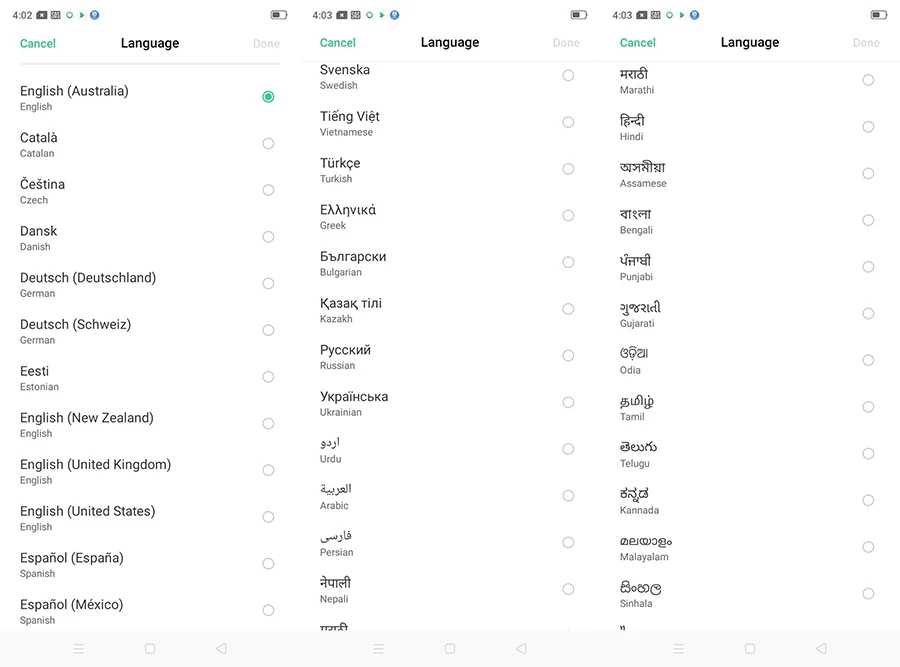Screen dimensions: 900x667
Task: Tap battery icon in right phone status bar
Action: tap(878, 15)
